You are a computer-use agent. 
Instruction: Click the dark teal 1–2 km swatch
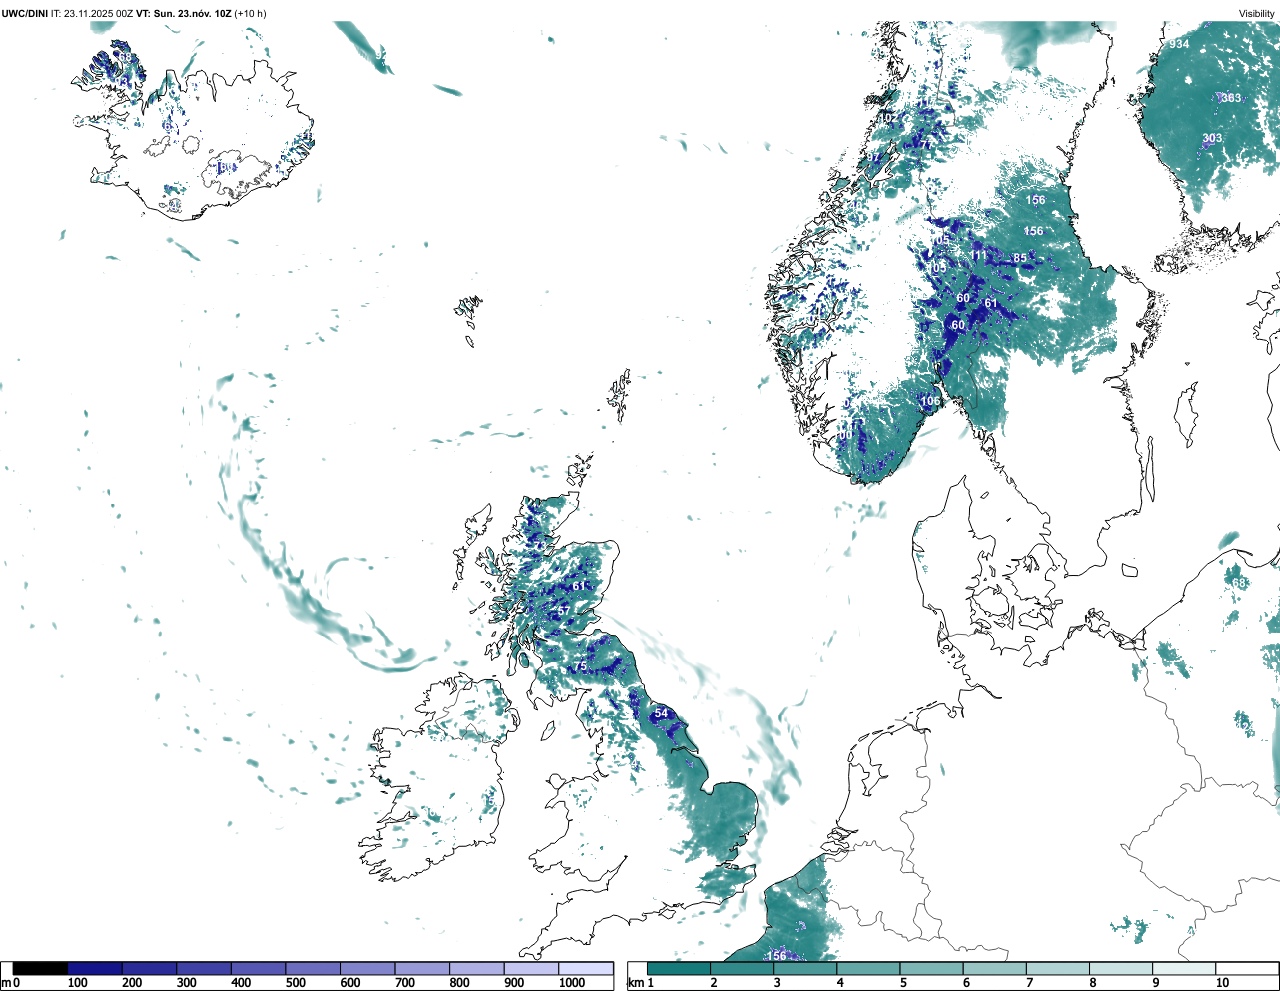(679, 968)
